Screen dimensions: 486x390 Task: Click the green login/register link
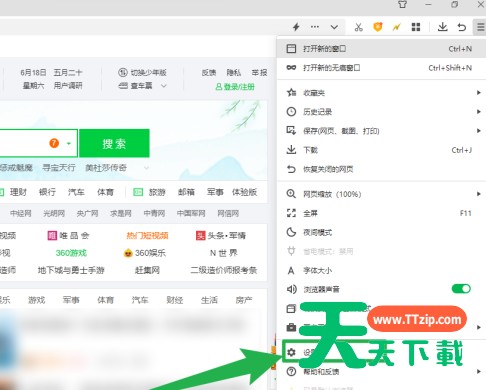(235, 87)
